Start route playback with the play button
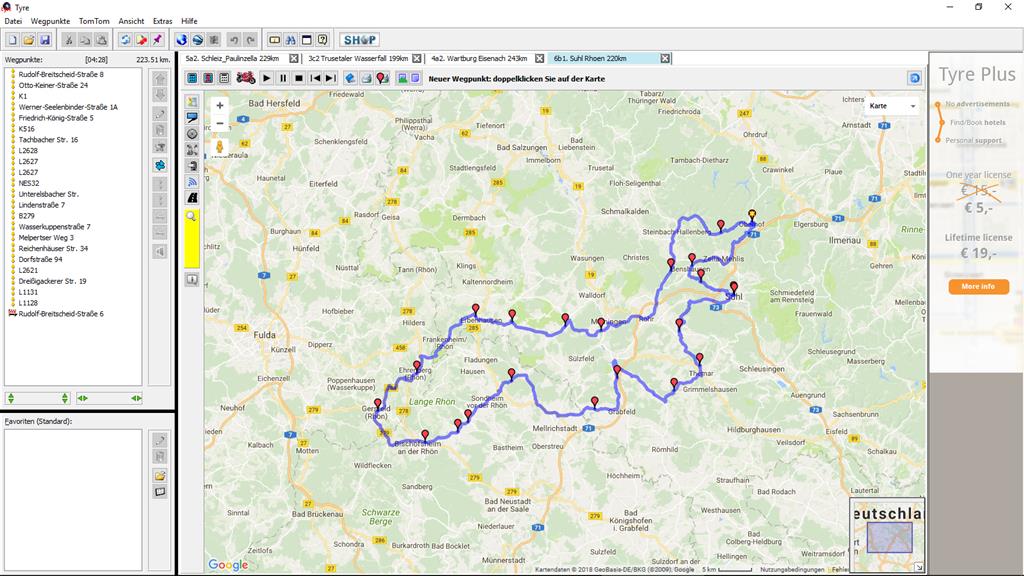This screenshot has height=576, width=1024. (x=266, y=78)
